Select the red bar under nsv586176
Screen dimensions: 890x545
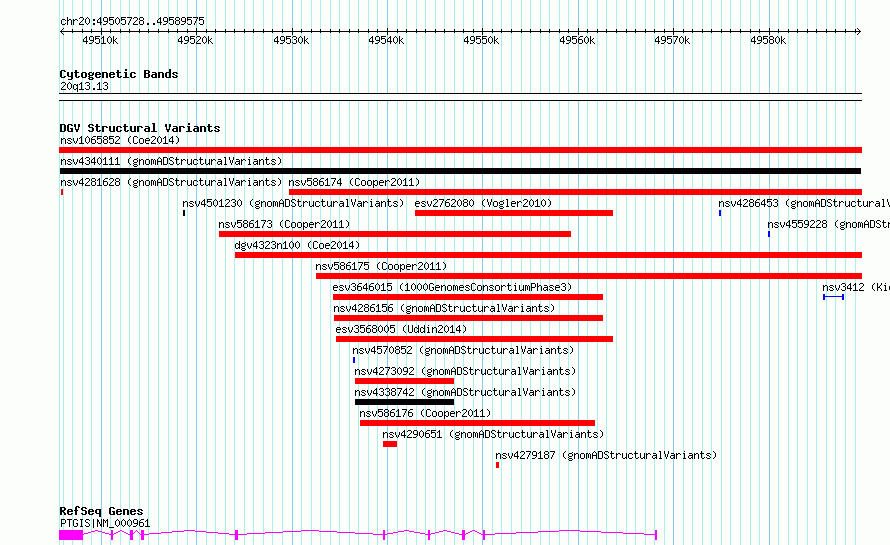coord(477,423)
